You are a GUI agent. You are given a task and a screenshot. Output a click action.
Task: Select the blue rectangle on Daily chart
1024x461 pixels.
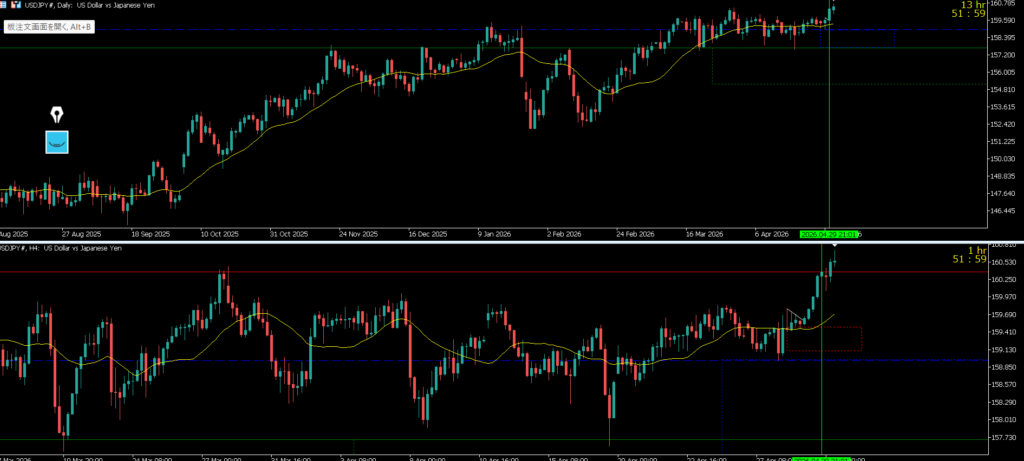[x=893, y=38]
